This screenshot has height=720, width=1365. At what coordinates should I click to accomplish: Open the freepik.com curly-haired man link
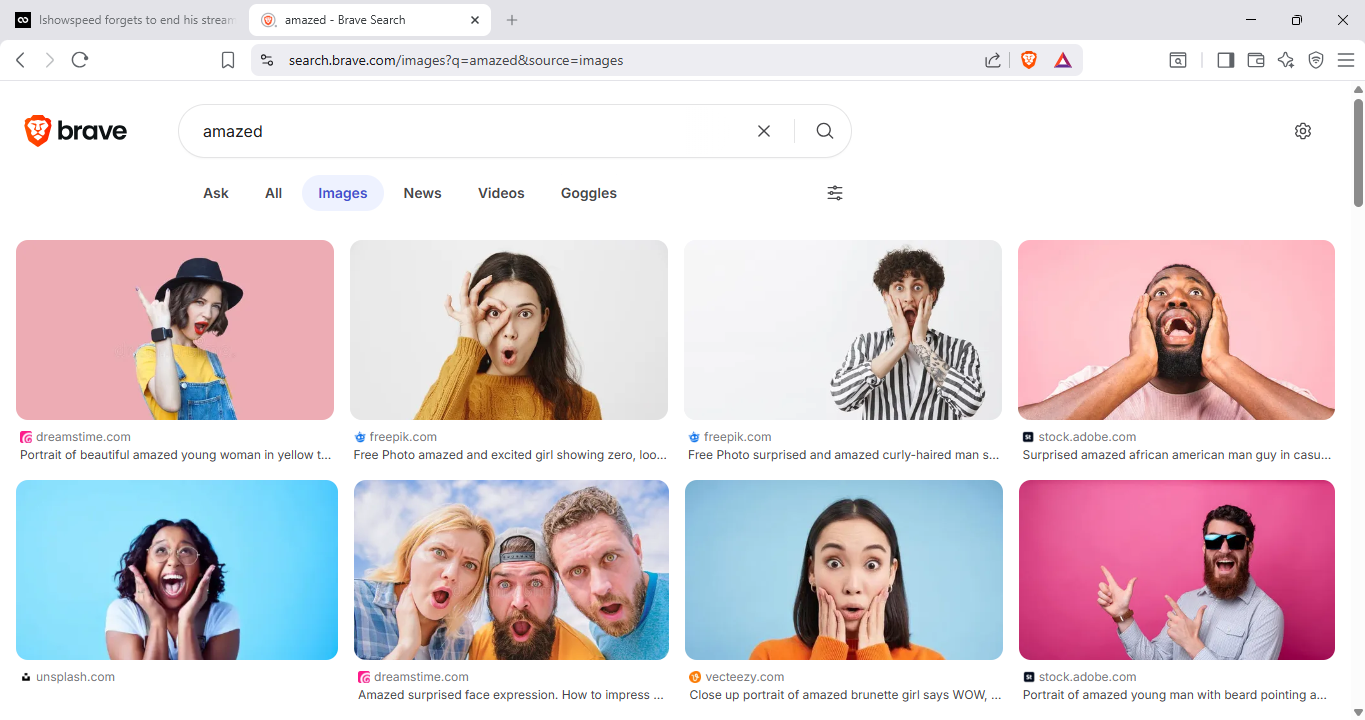(x=843, y=455)
